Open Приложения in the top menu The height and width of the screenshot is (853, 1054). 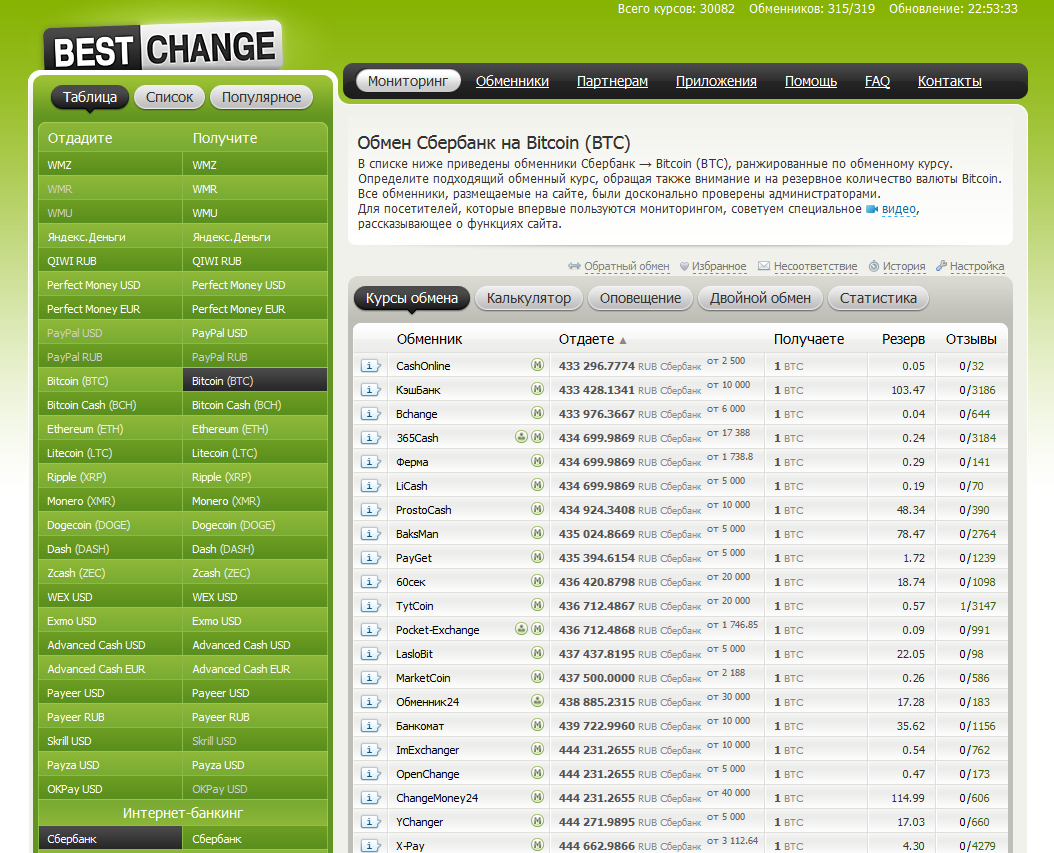coord(717,81)
